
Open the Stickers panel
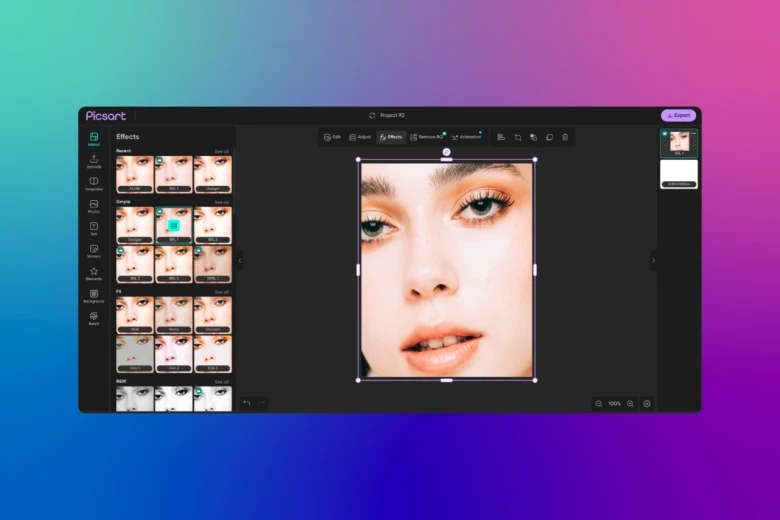(x=94, y=250)
